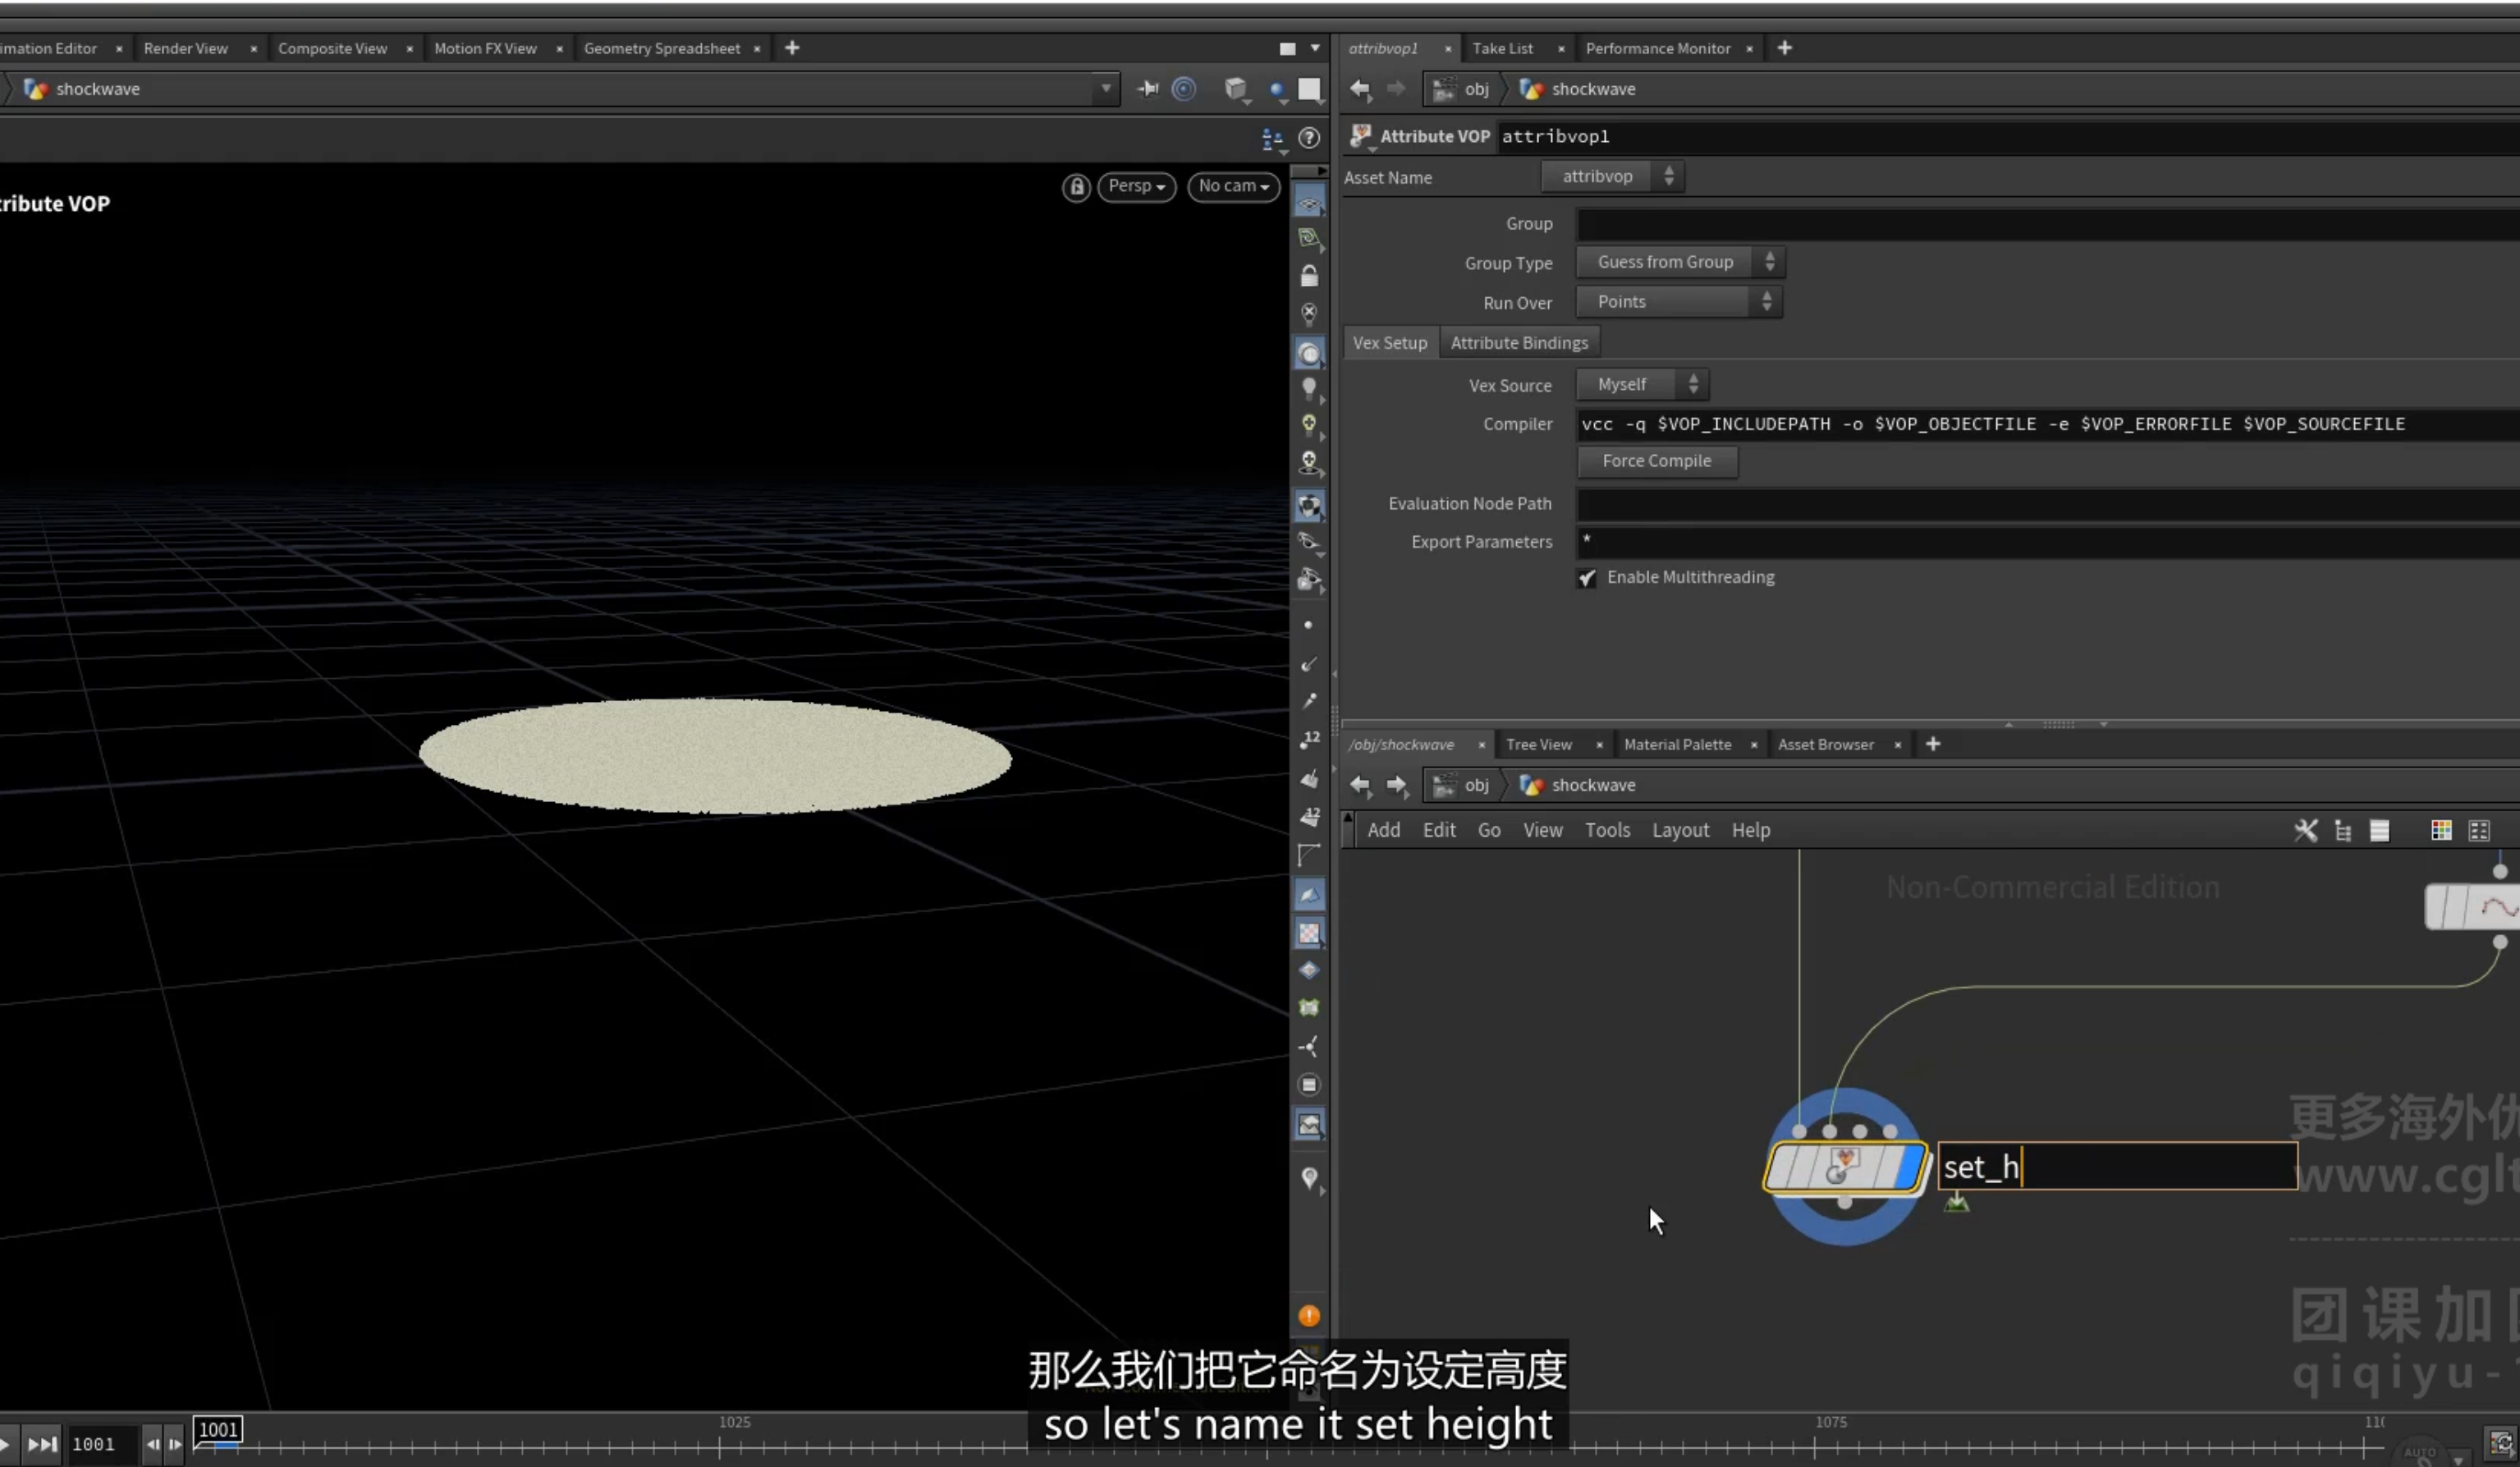Open the network editor tools wrench icon
2520x1467 pixels.
2305,830
